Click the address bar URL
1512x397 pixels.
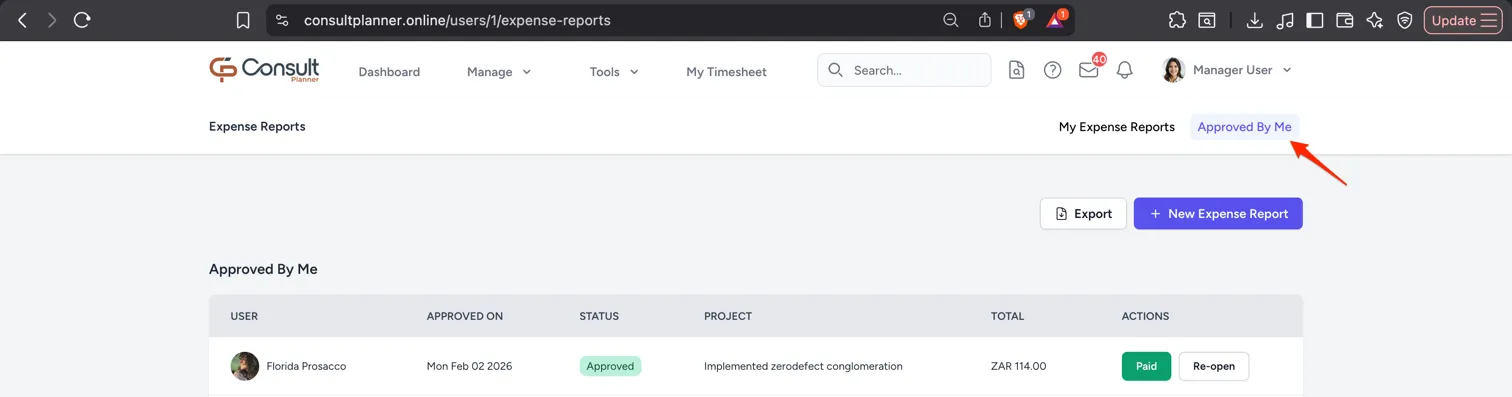tap(457, 20)
